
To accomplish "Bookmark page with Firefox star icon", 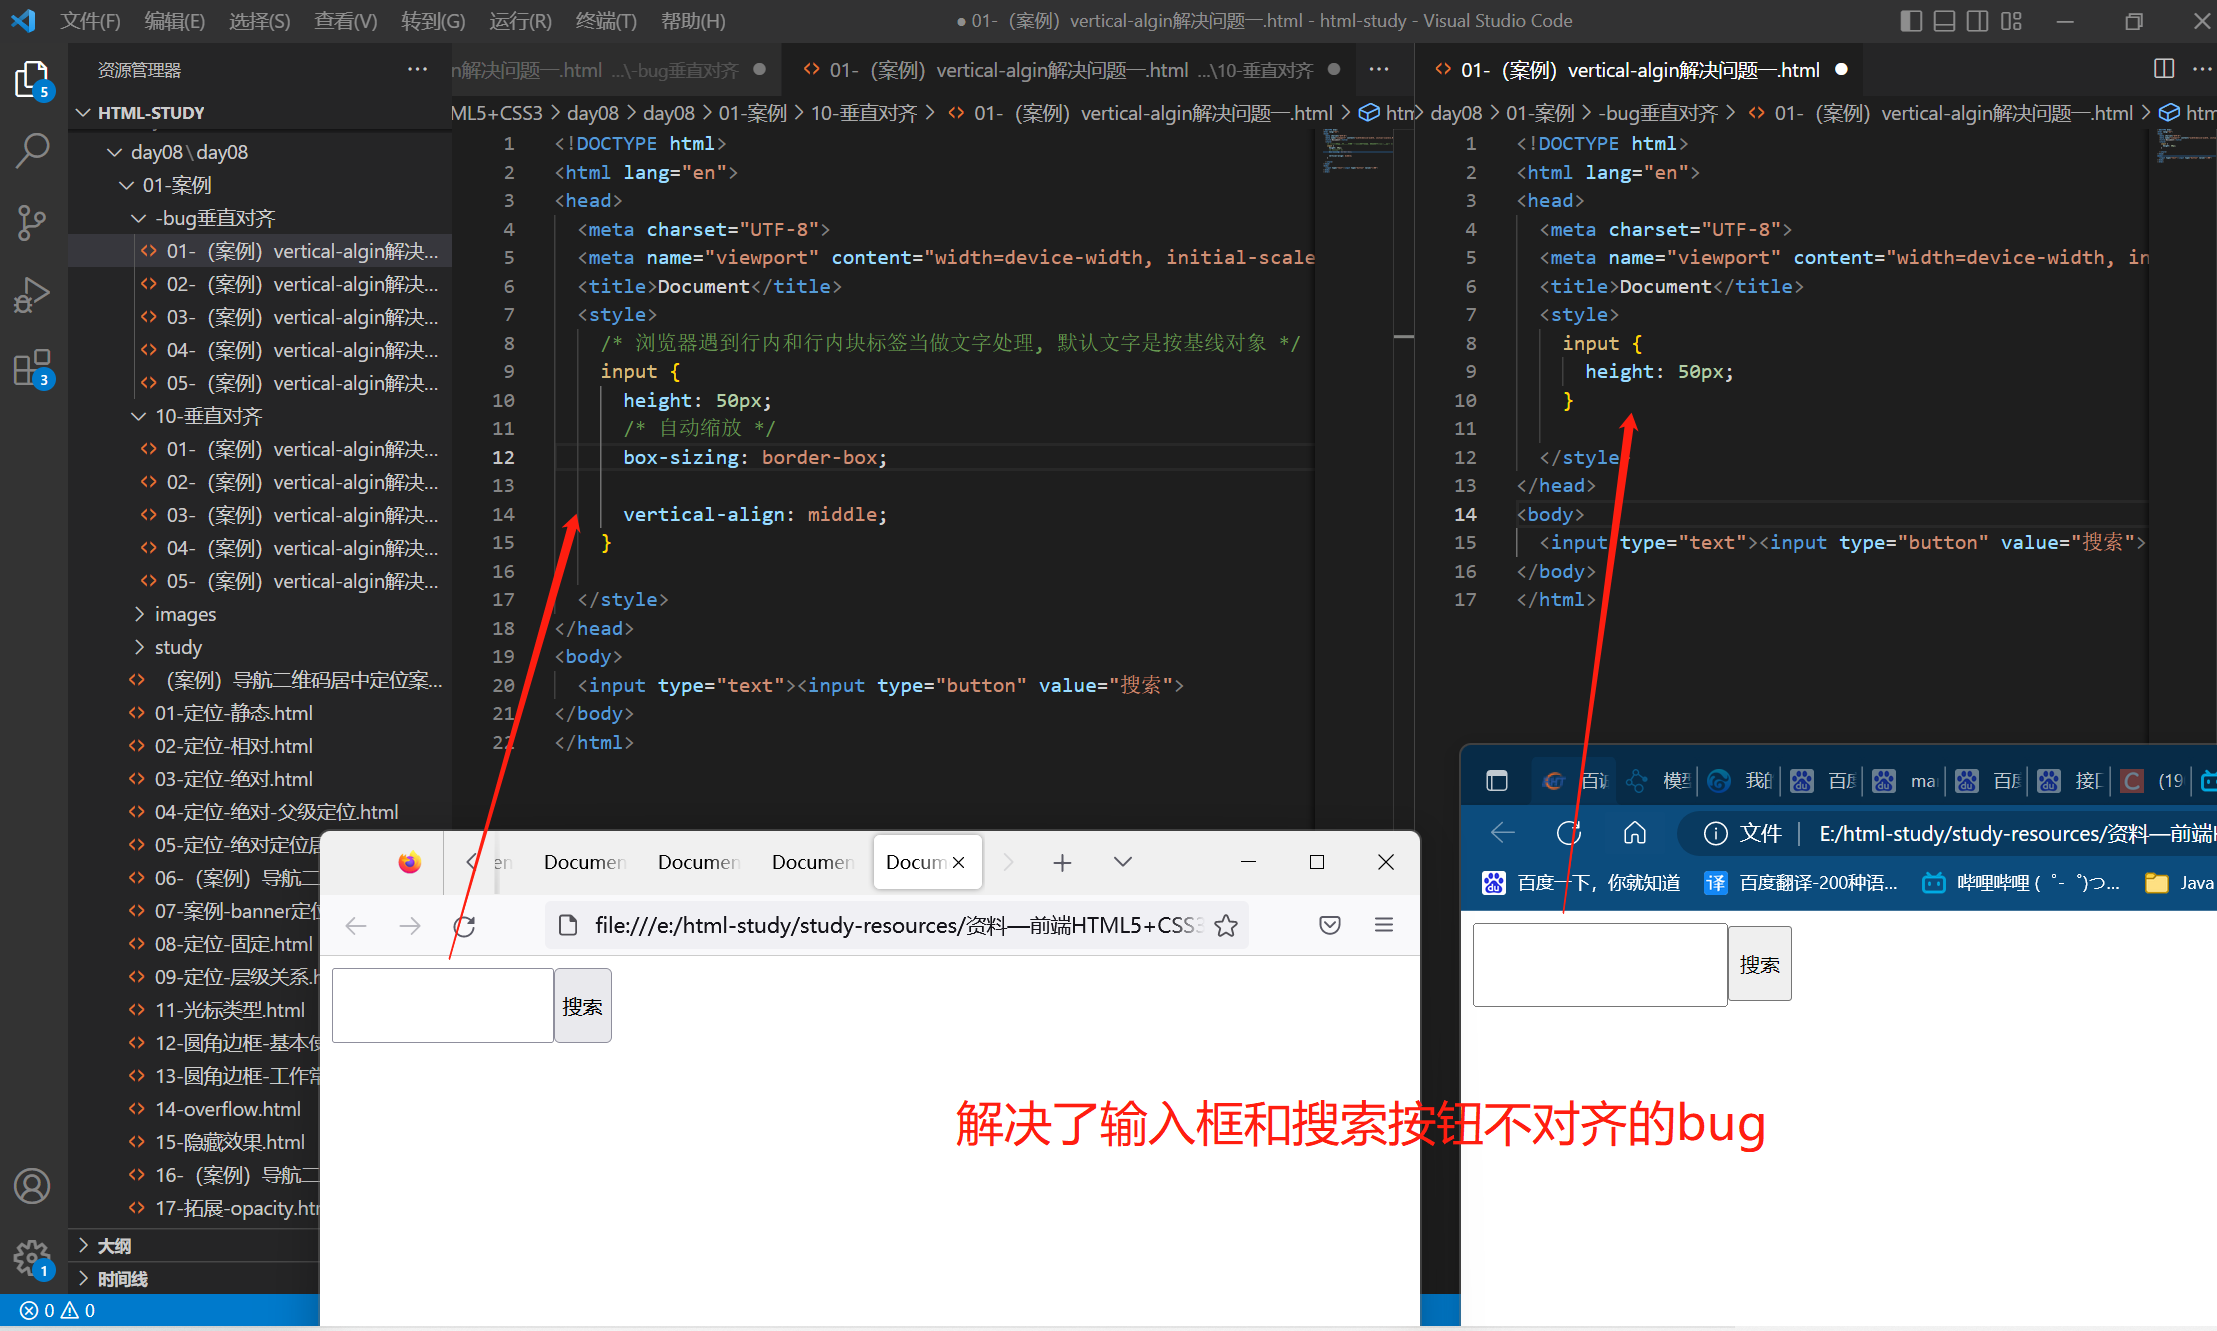I will pyautogui.click(x=1226, y=926).
